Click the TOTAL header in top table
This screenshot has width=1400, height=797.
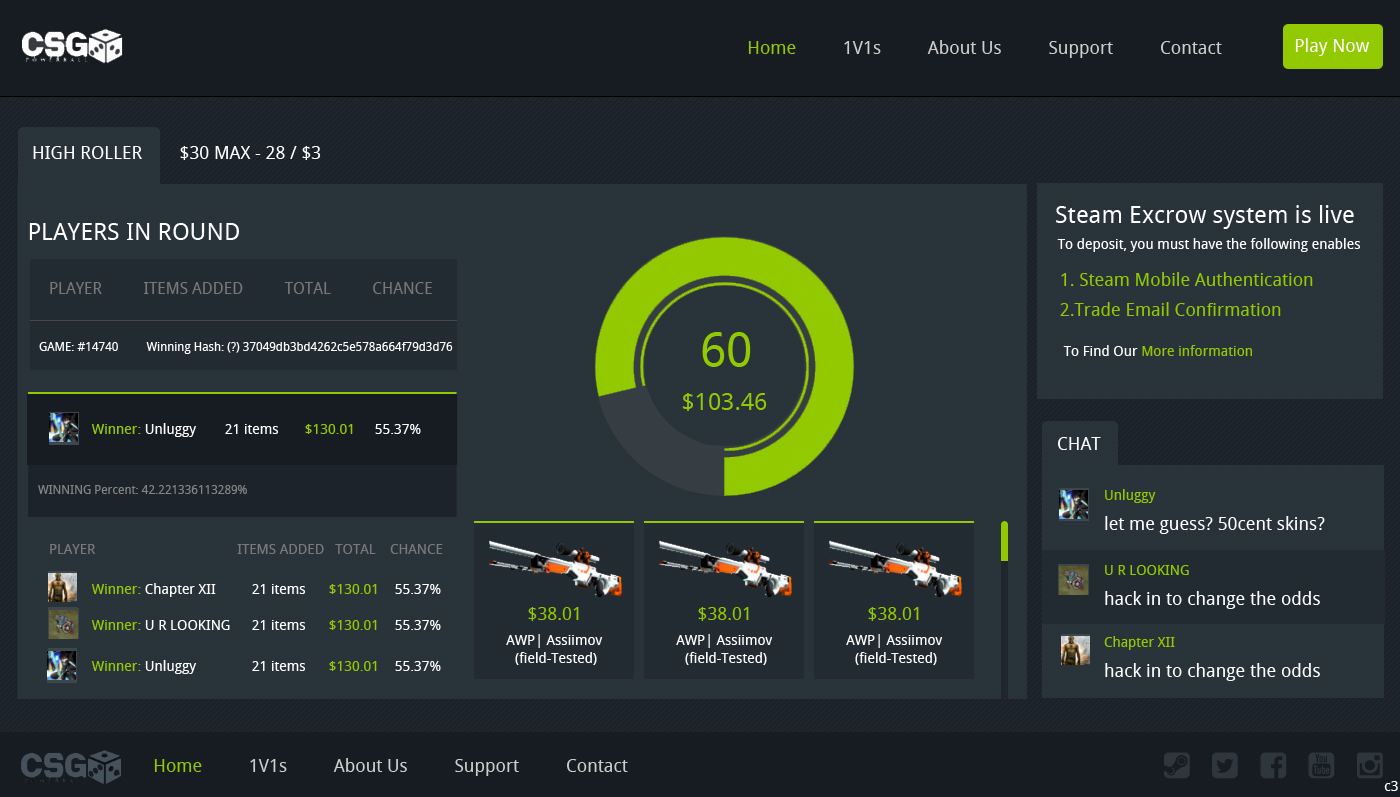[x=307, y=288]
